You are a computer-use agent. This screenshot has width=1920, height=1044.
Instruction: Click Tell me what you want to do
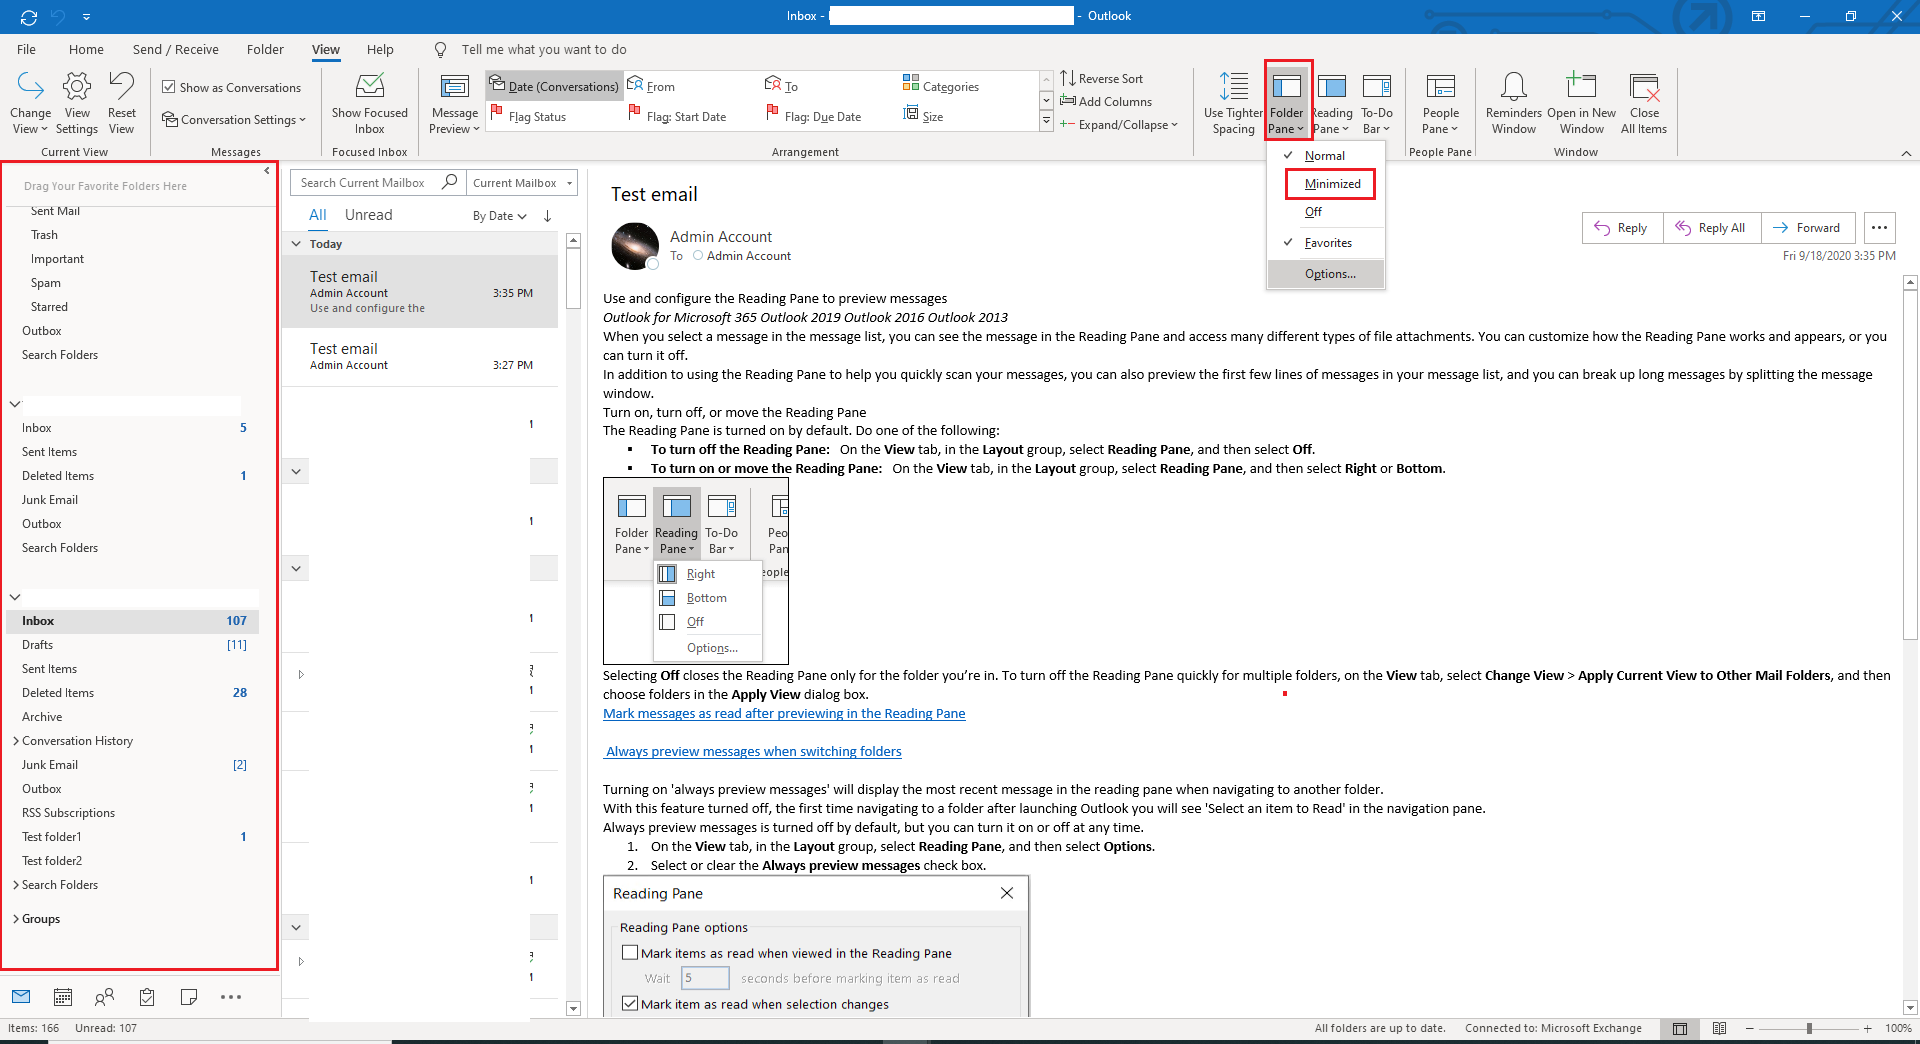pos(544,49)
